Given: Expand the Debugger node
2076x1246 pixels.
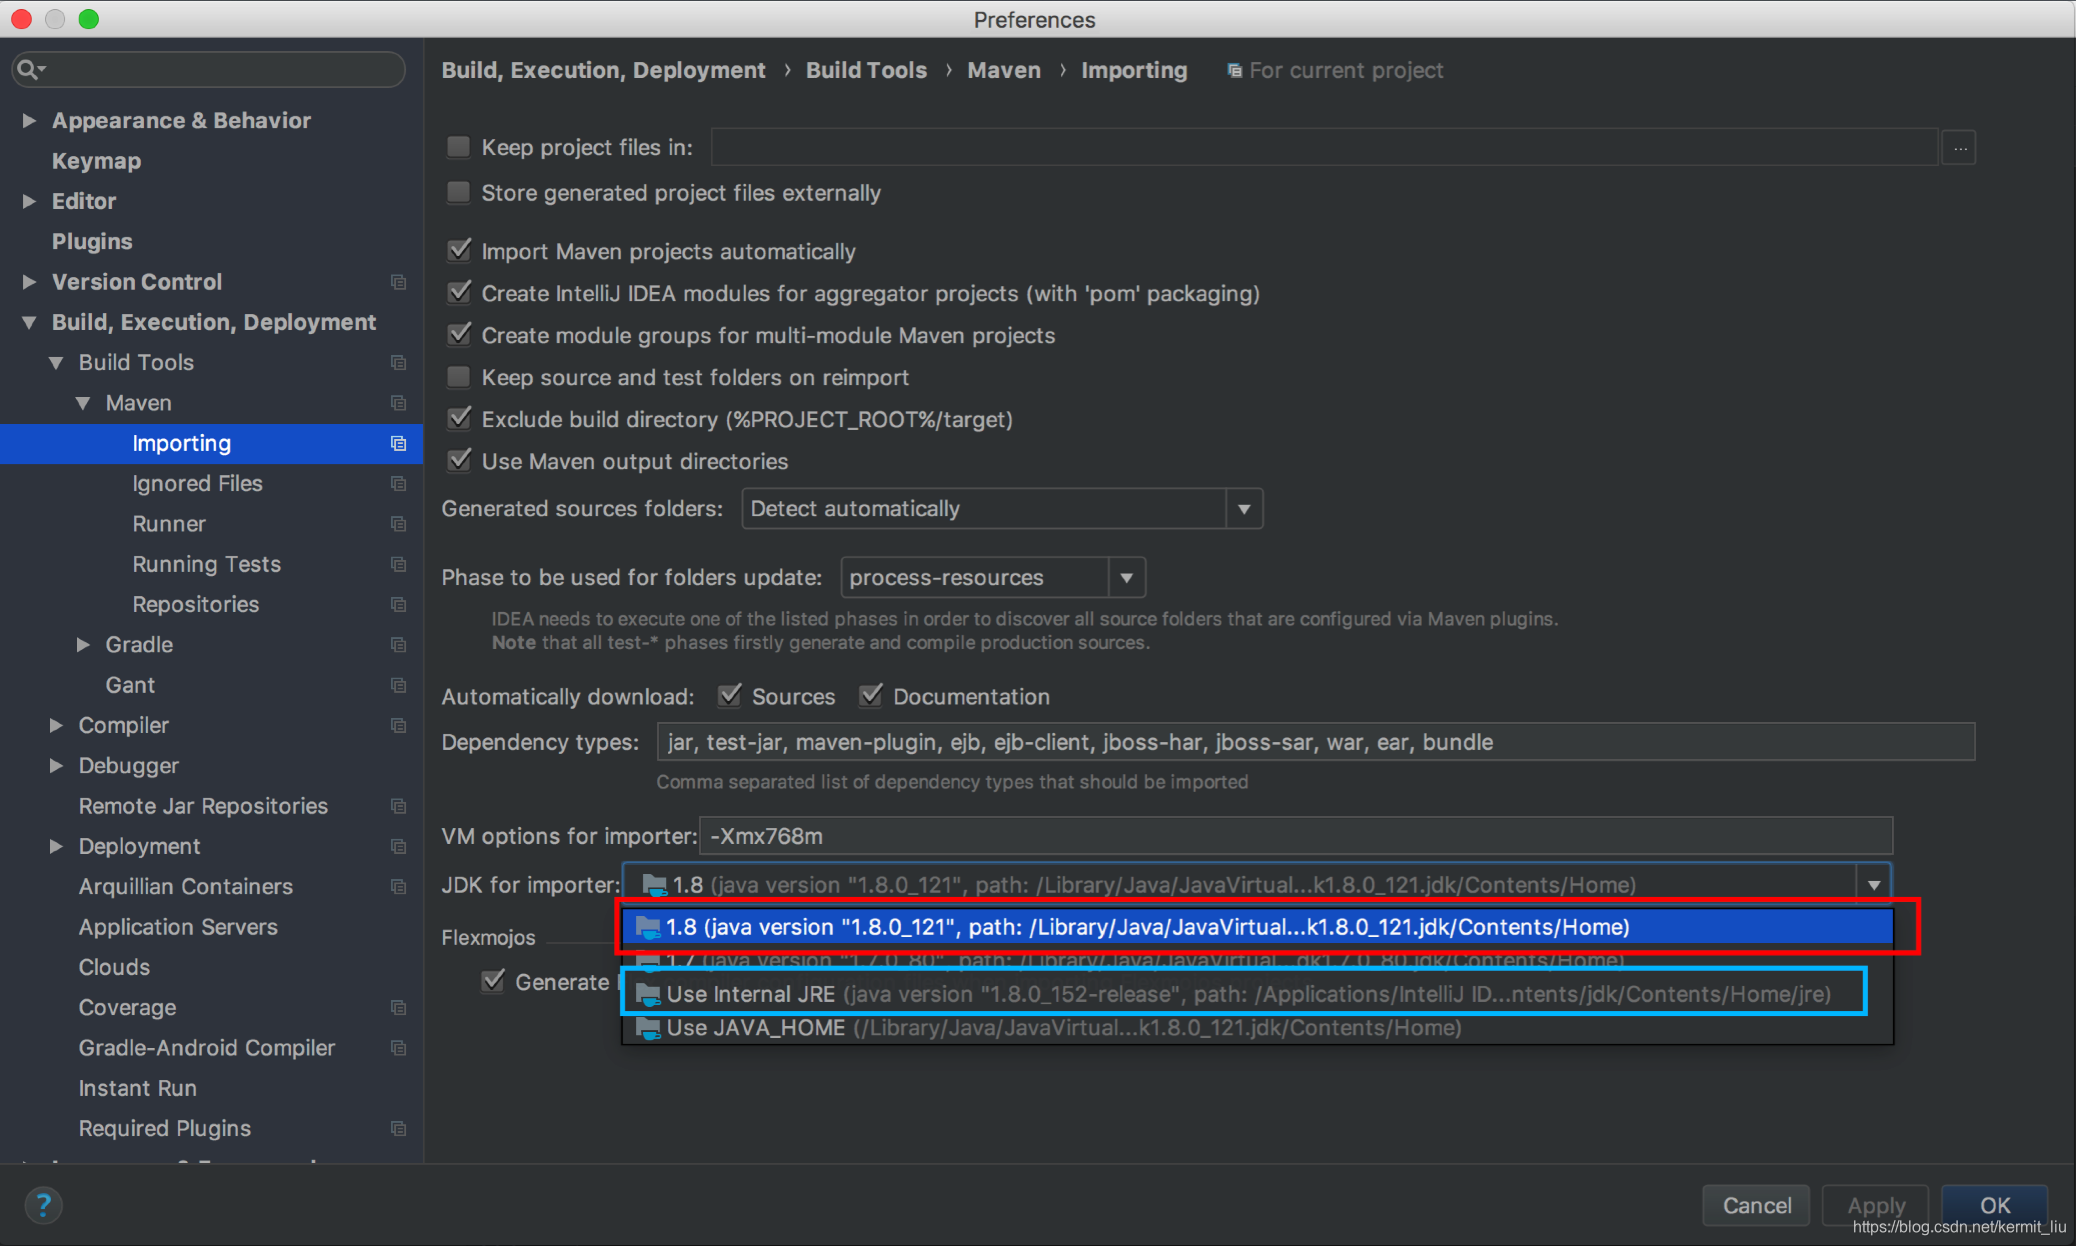Looking at the screenshot, I should pyautogui.click(x=56, y=766).
